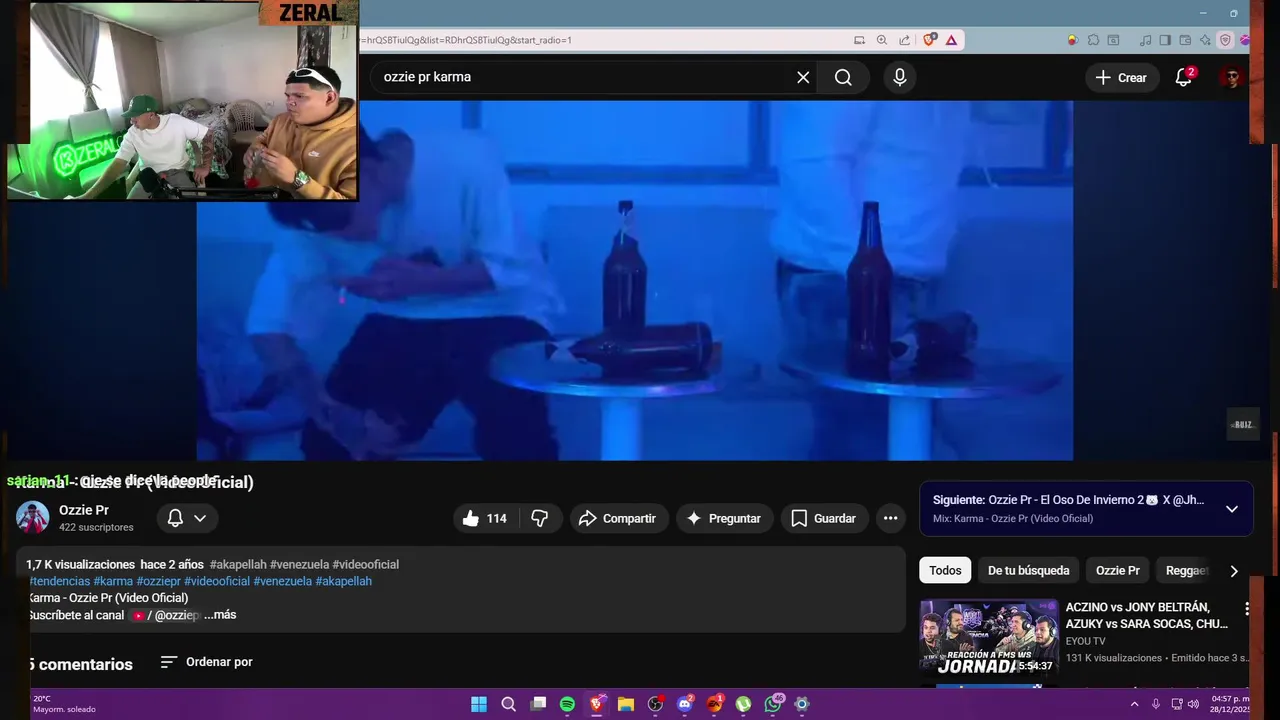Open File Explorer from taskbar
Viewport: 1280px width, 720px height.
pos(626,704)
